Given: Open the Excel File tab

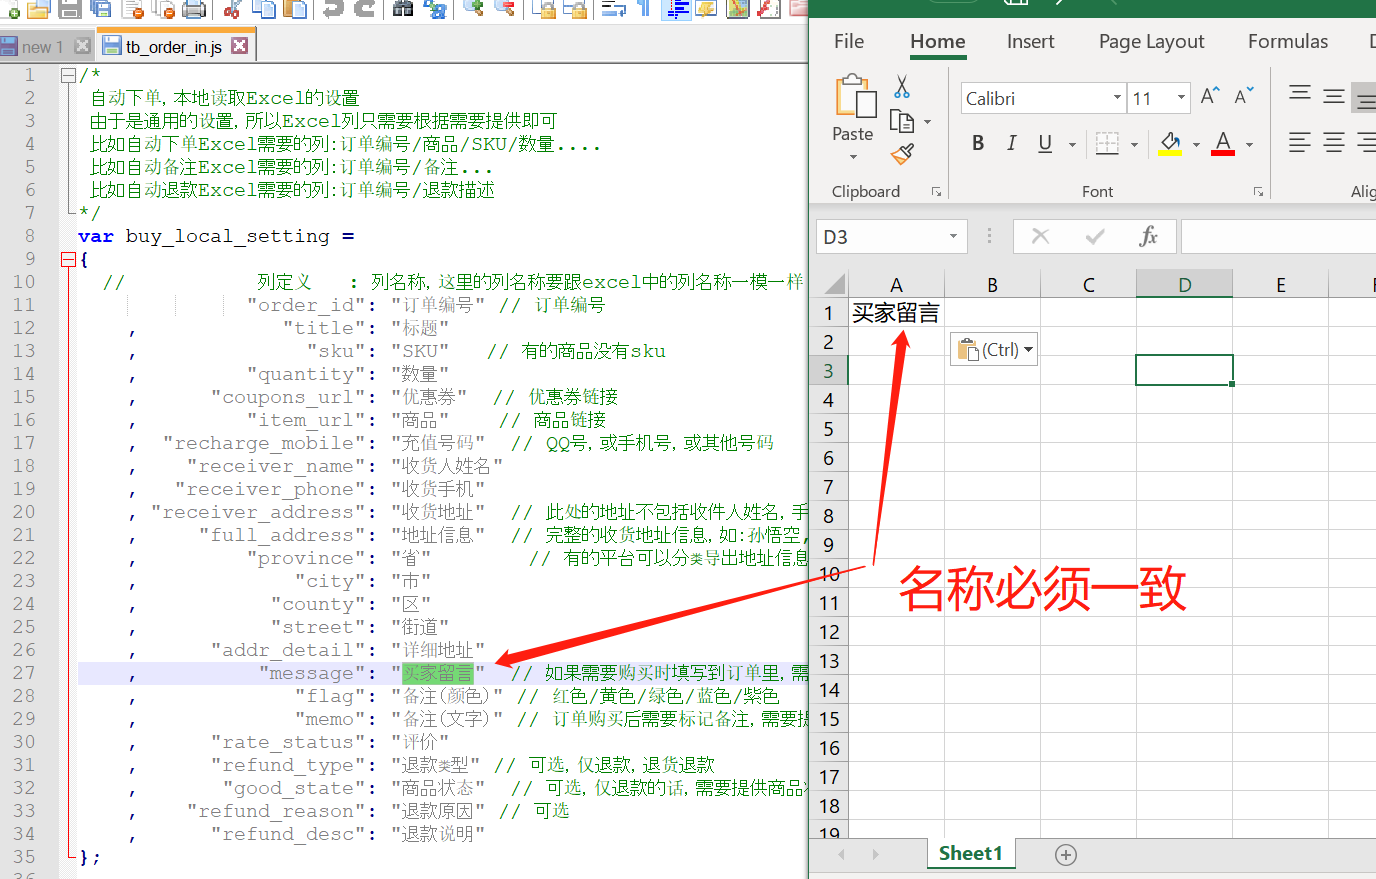Looking at the screenshot, I should tap(849, 41).
